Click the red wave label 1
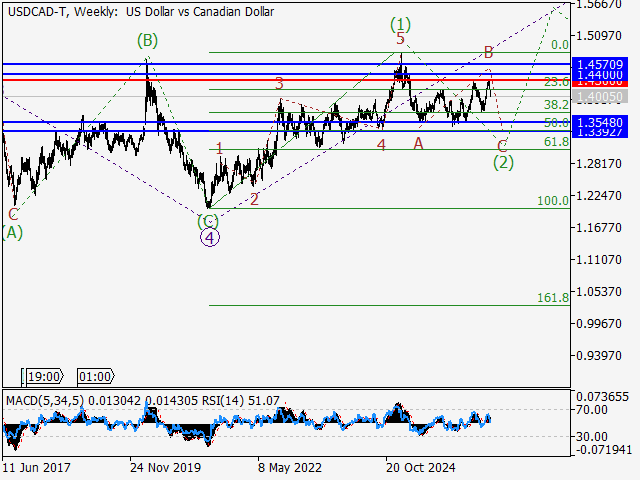The image size is (640, 480). 220,149
